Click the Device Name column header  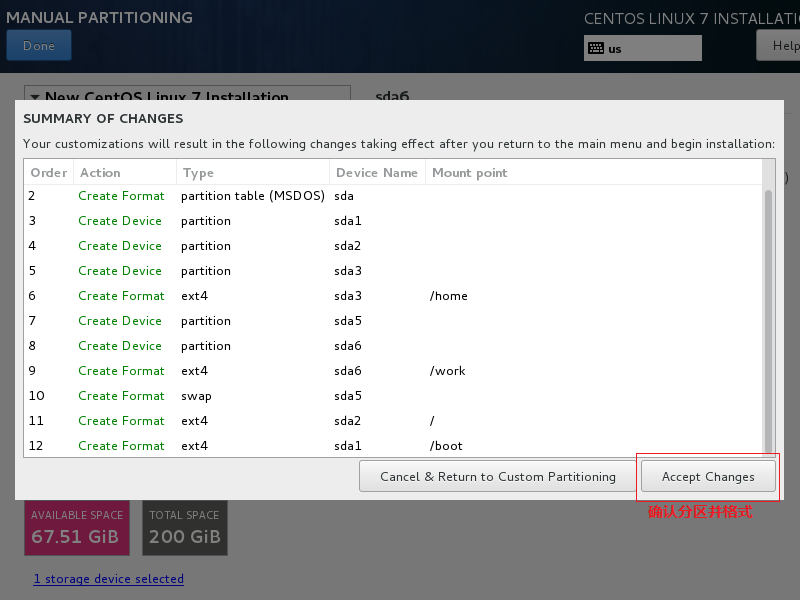376,173
